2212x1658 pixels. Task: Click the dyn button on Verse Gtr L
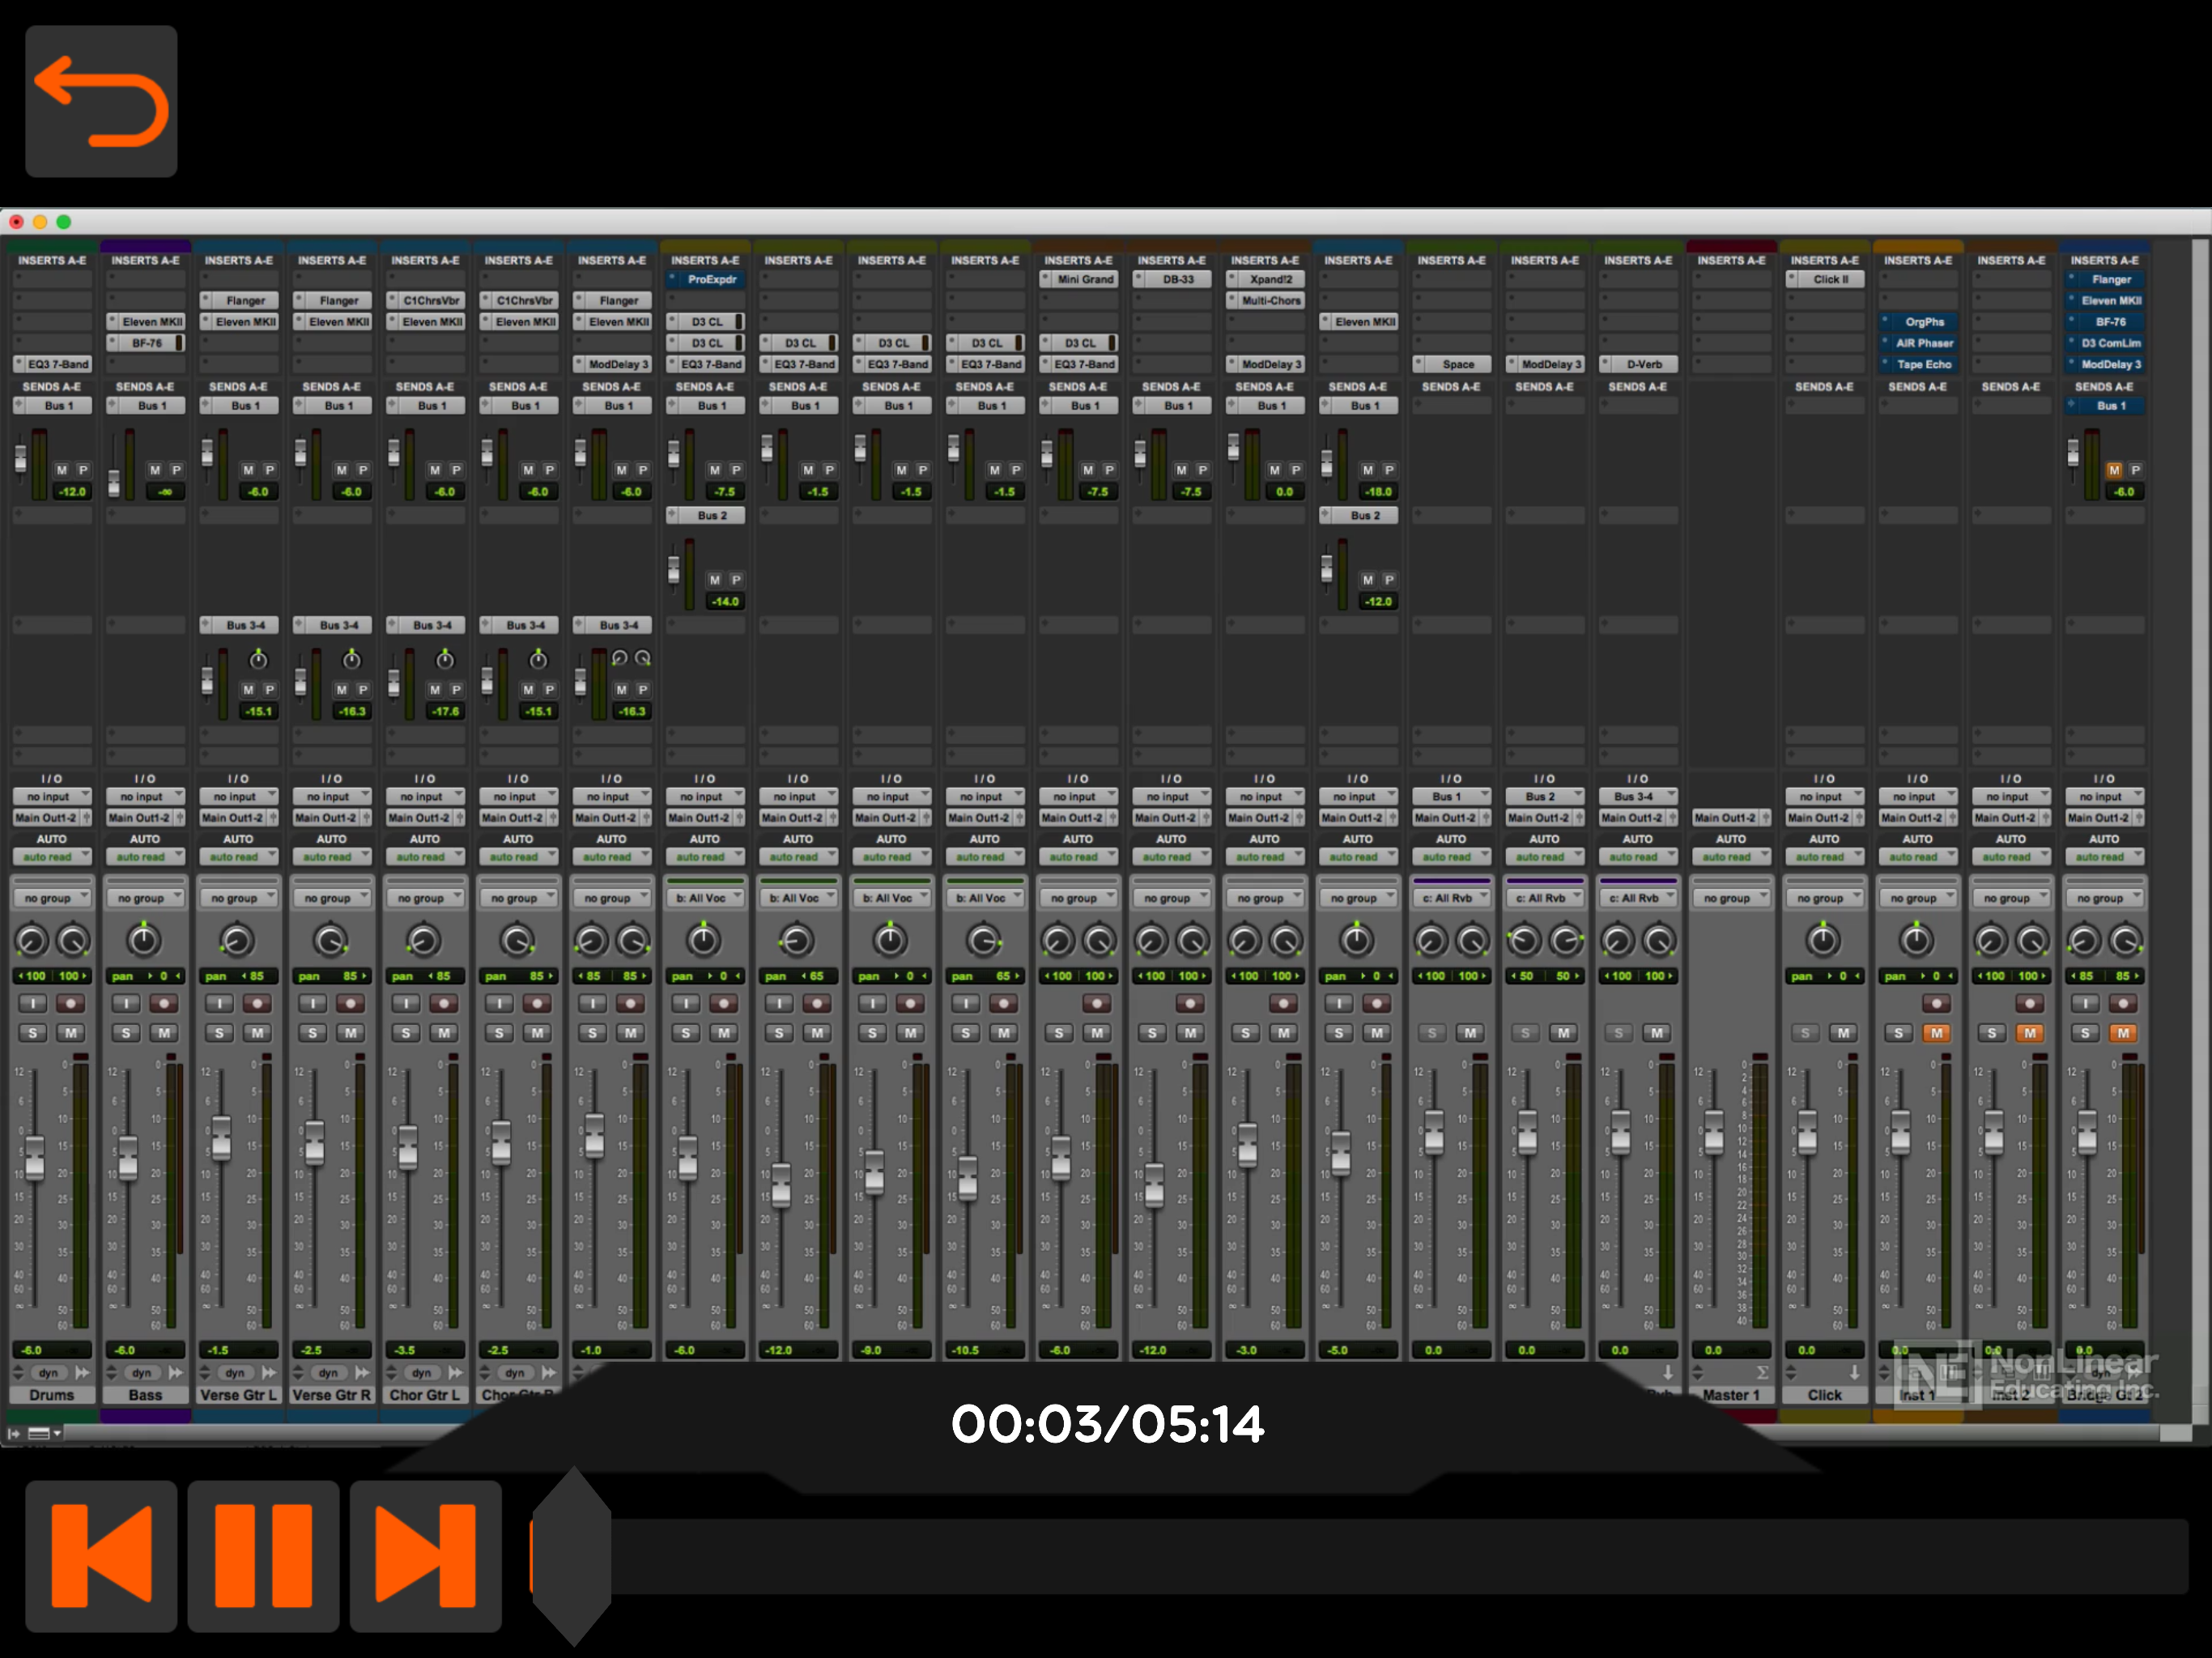point(235,1373)
